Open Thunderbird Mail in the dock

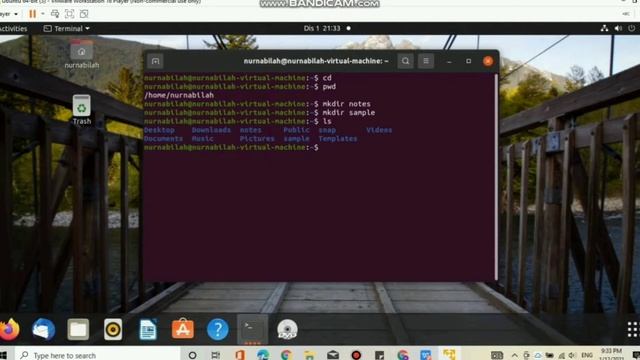(44, 329)
